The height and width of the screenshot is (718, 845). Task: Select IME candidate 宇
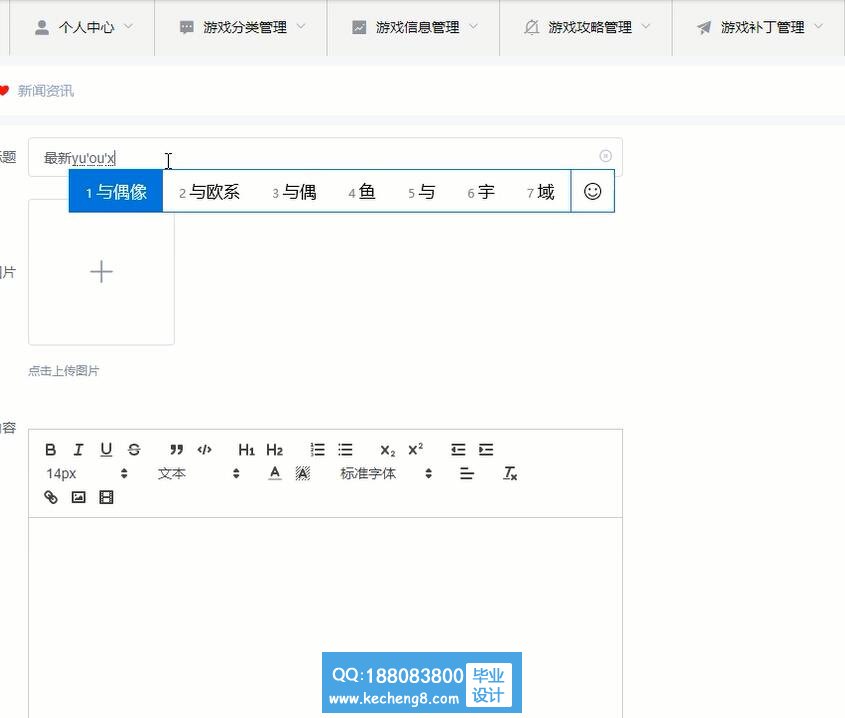click(x=481, y=192)
